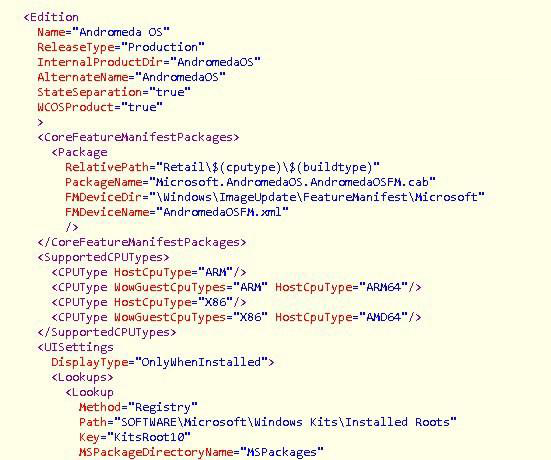
Task: Click the opening CoreFeatureManifestPackages tag
Action: pos(138,137)
